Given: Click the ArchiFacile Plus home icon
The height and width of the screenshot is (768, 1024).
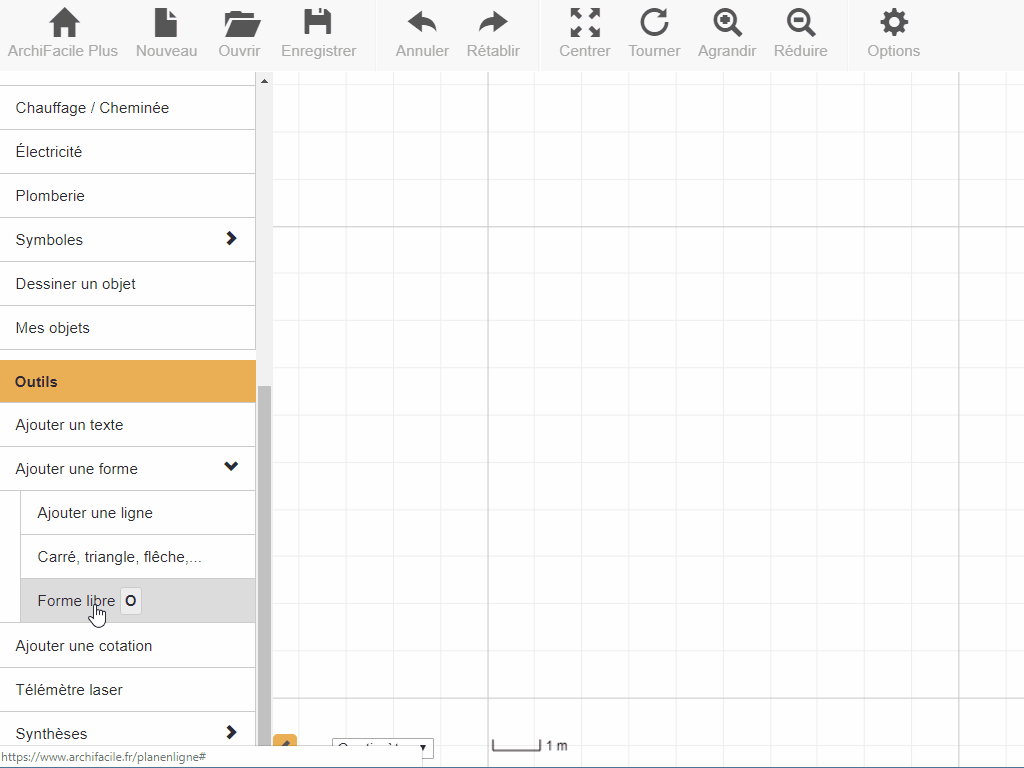Looking at the screenshot, I should point(63,24).
